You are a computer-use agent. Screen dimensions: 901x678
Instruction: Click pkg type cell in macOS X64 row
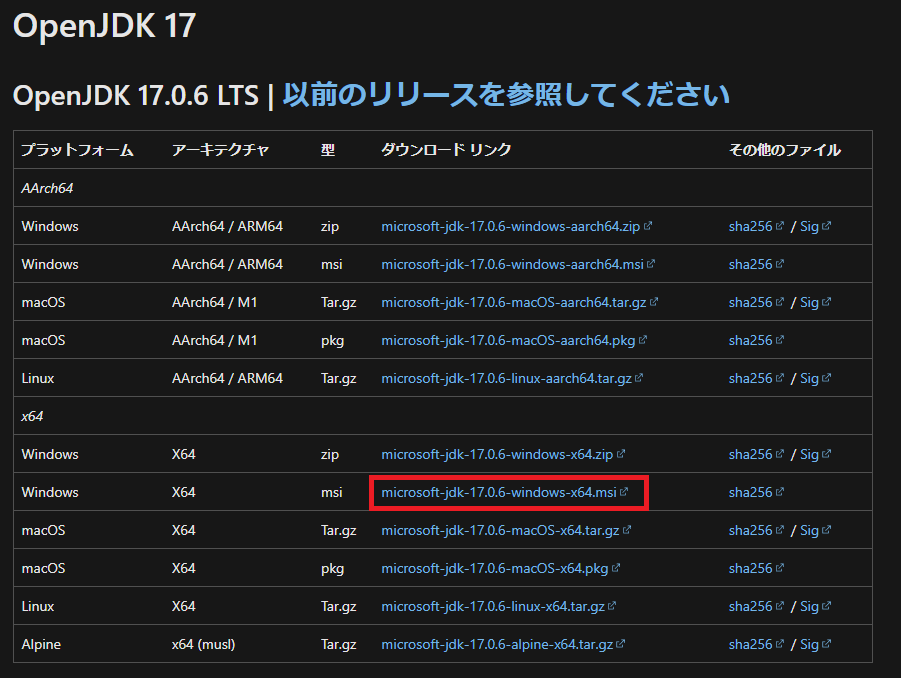tap(332, 568)
